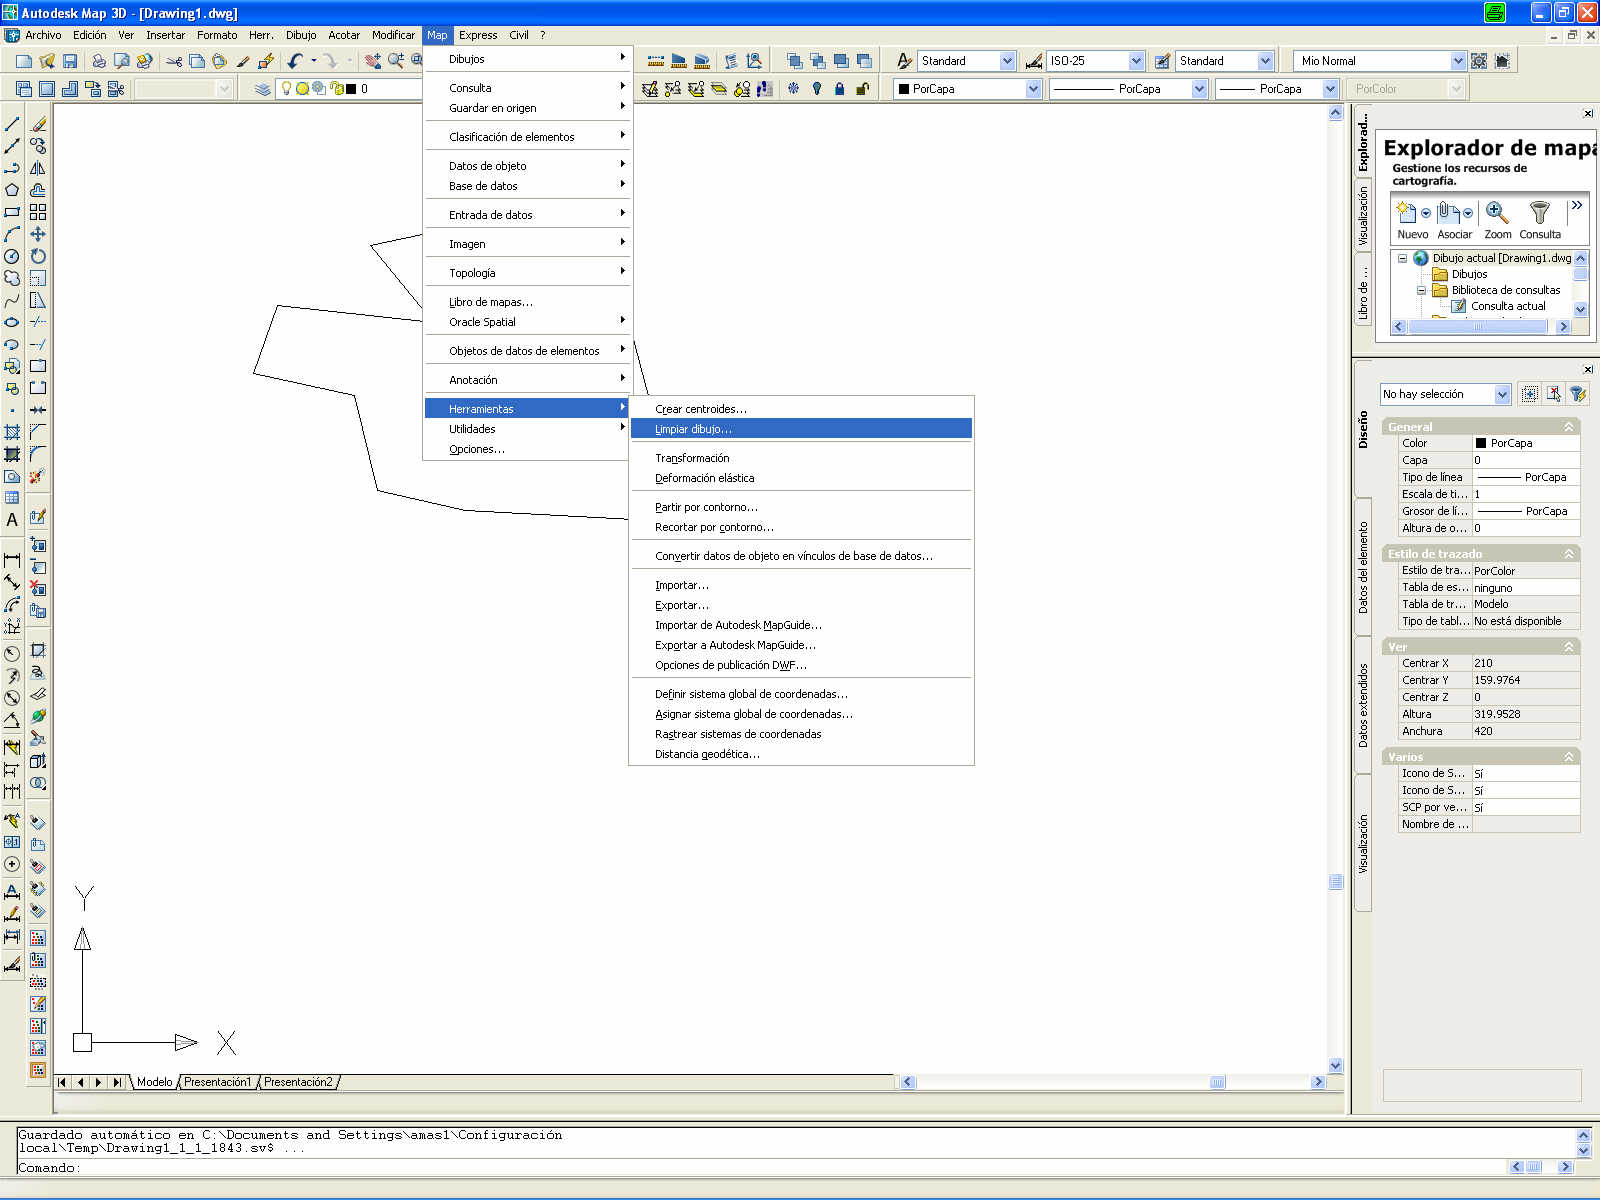Open the Layer Properties Manager icon
This screenshot has height=1200, width=1600.
(262, 89)
